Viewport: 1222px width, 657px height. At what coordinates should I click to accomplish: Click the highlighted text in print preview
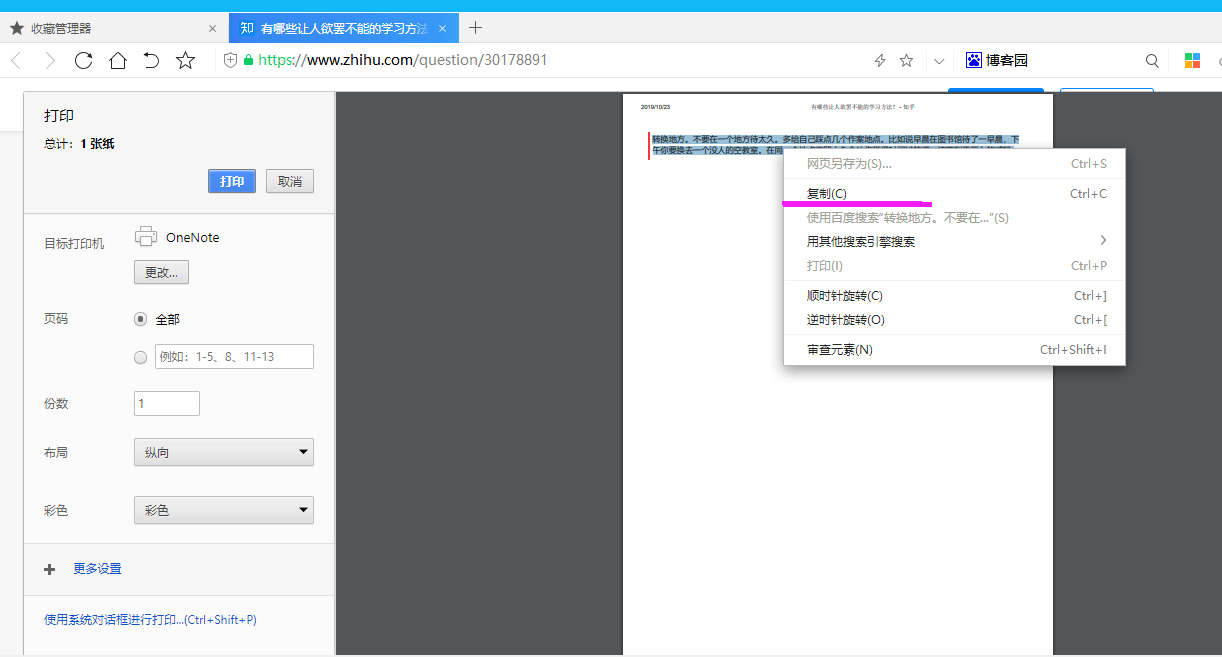coord(835,145)
